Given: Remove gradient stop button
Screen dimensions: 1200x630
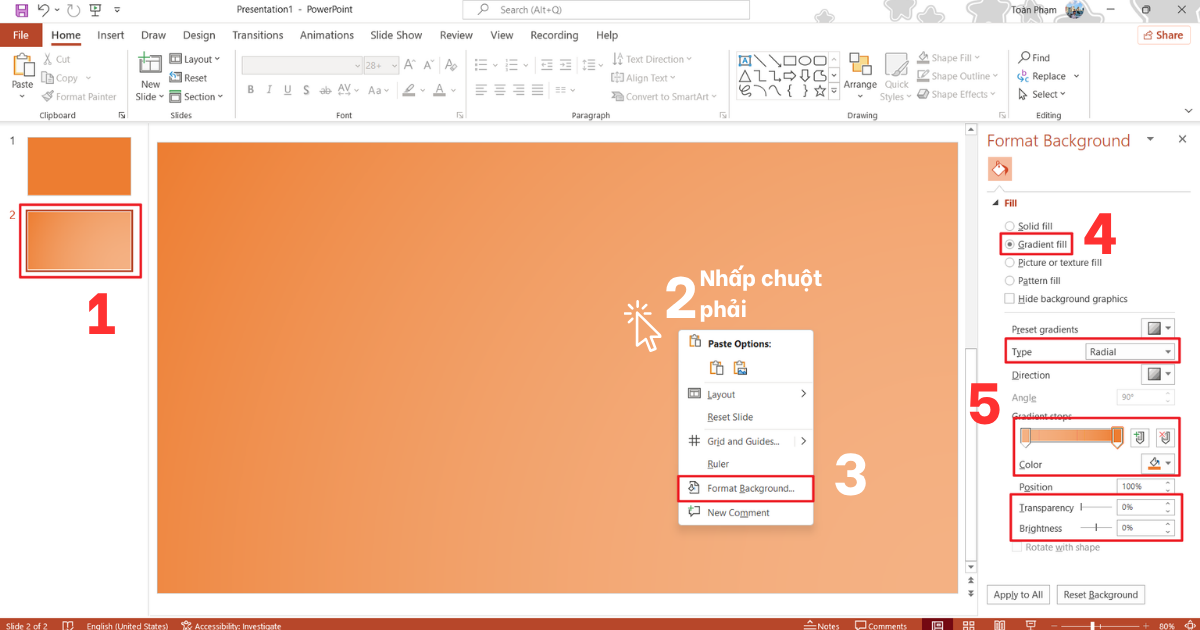Looking at the screenshot, I should coord(1165,437).
